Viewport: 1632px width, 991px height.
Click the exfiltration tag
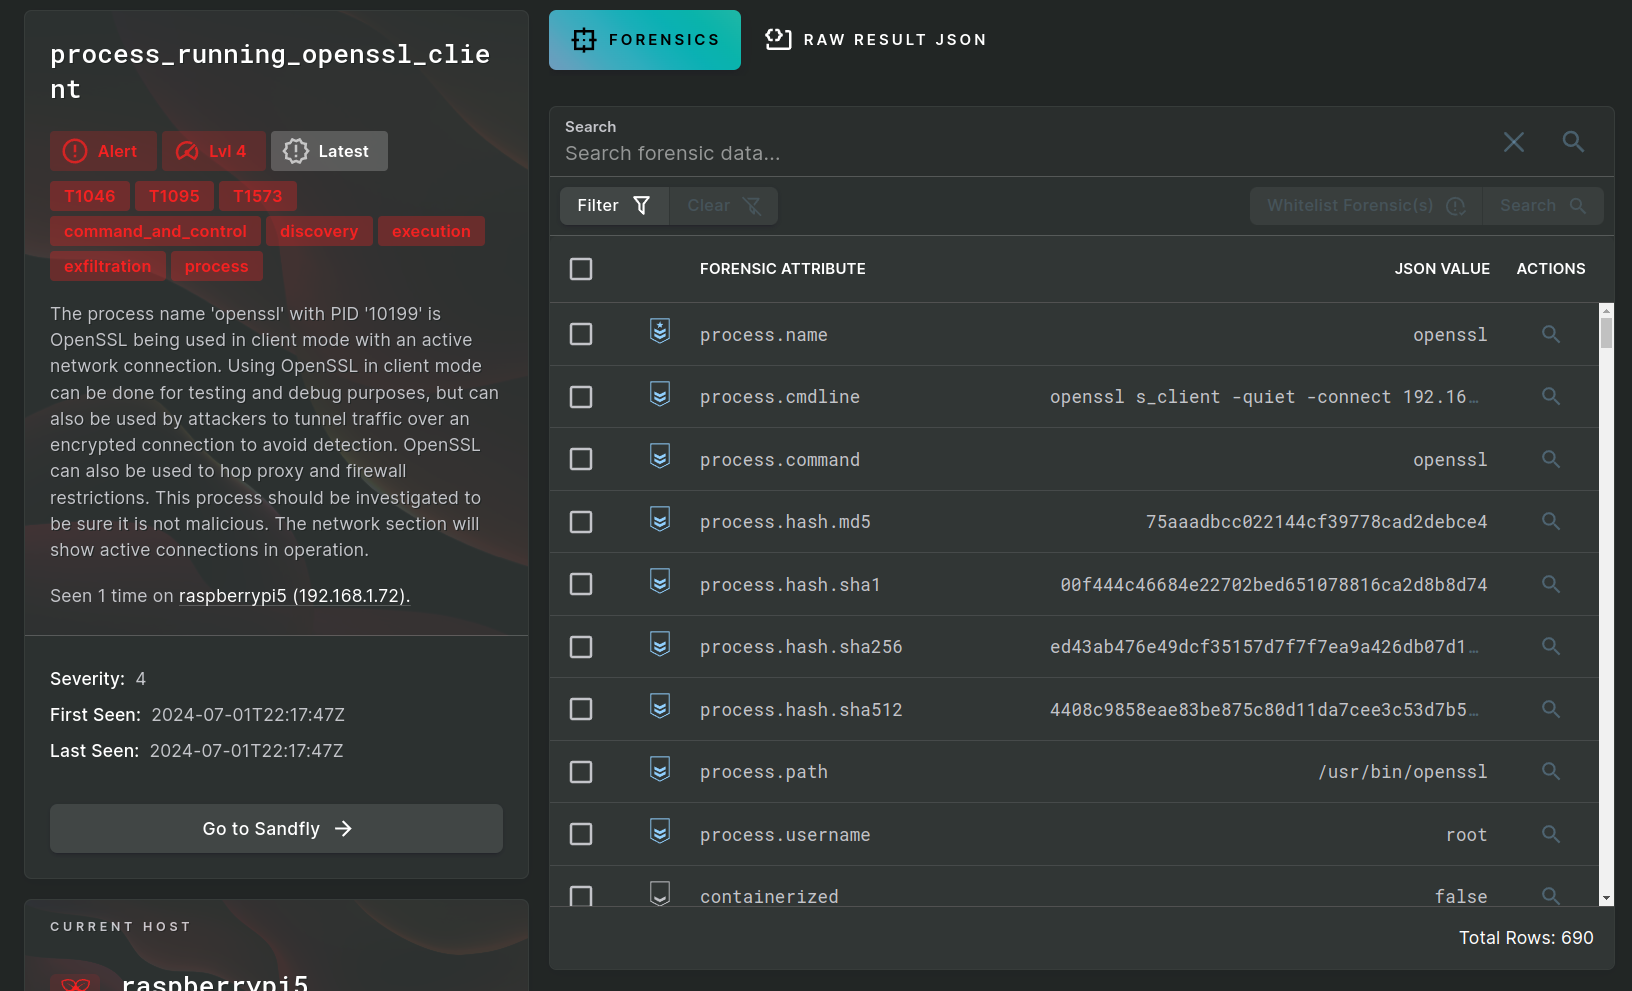108,266
